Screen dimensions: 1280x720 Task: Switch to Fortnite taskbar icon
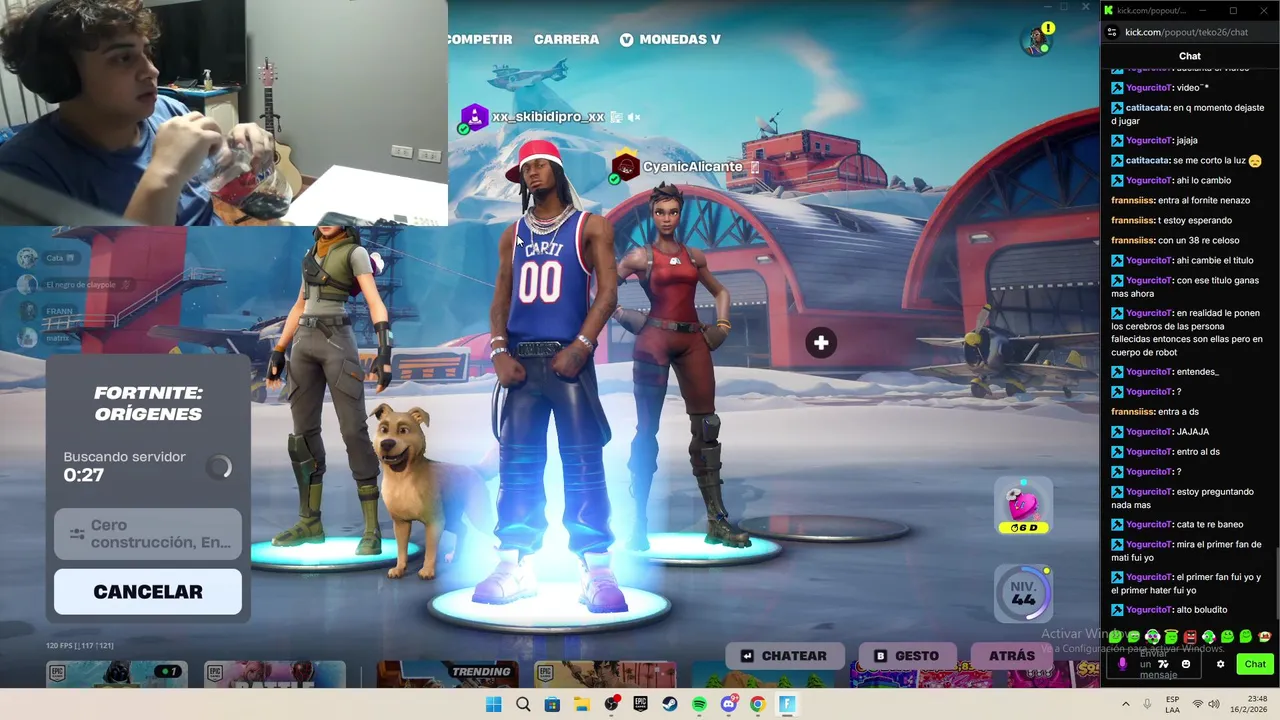coord(787,705)
